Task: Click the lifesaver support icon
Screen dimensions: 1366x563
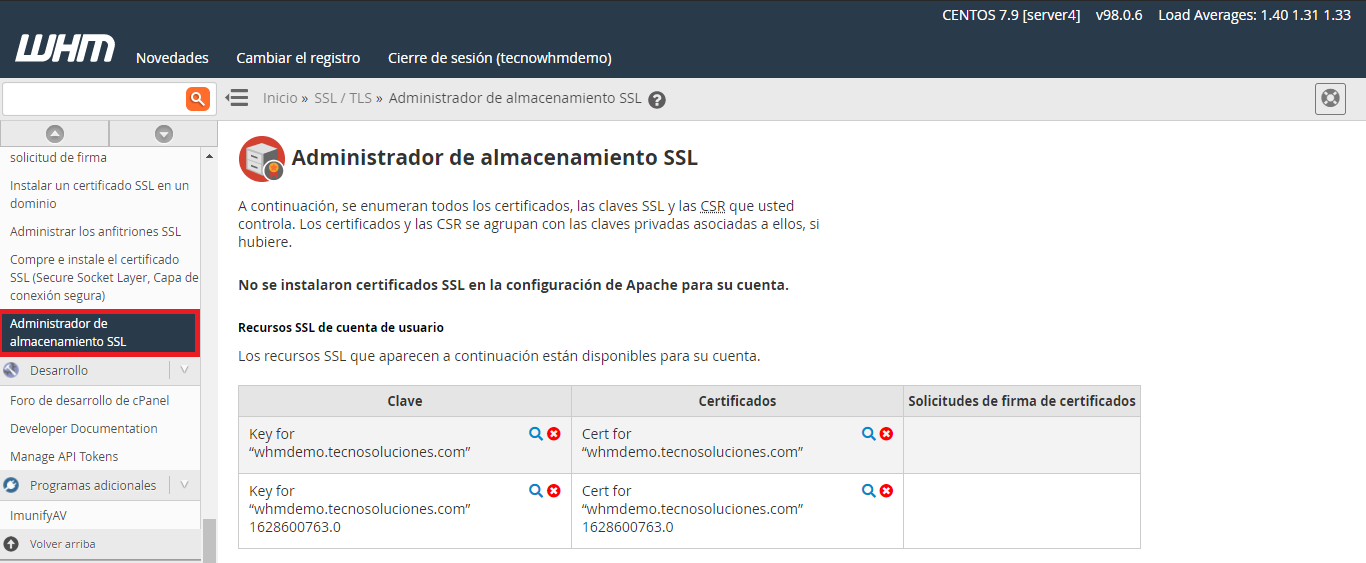Action: pyautogui.click(x=1330, y=98)
